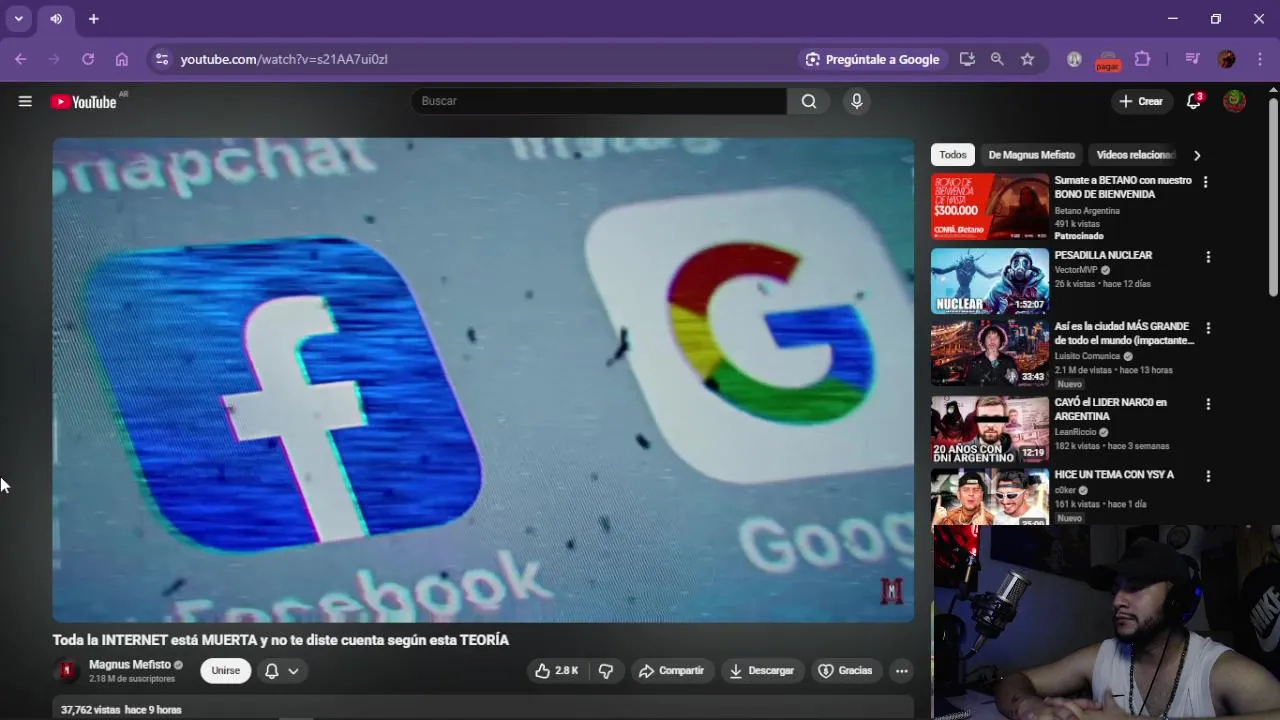Select the Videos relacionados chip
Image resolution: width=1280 pixels, height=720 pixels.
point(1135,155)
